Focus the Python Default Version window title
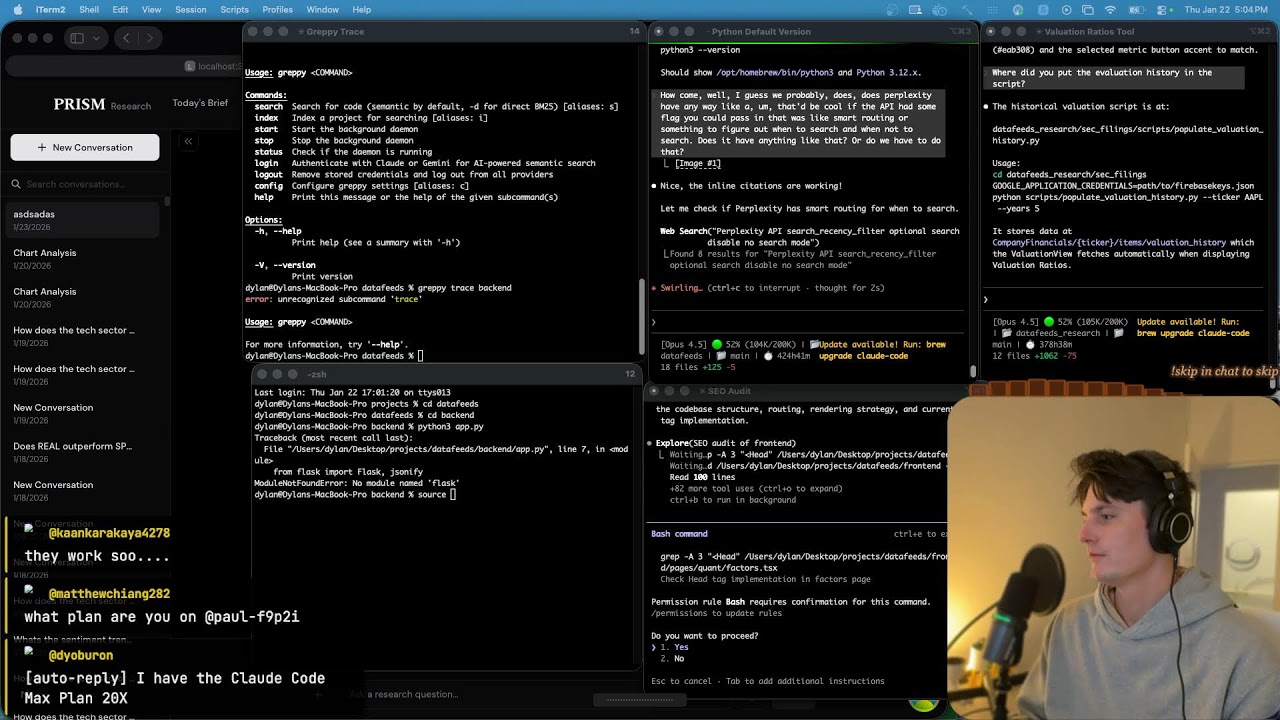1280x720 pixels. [760, 31]
